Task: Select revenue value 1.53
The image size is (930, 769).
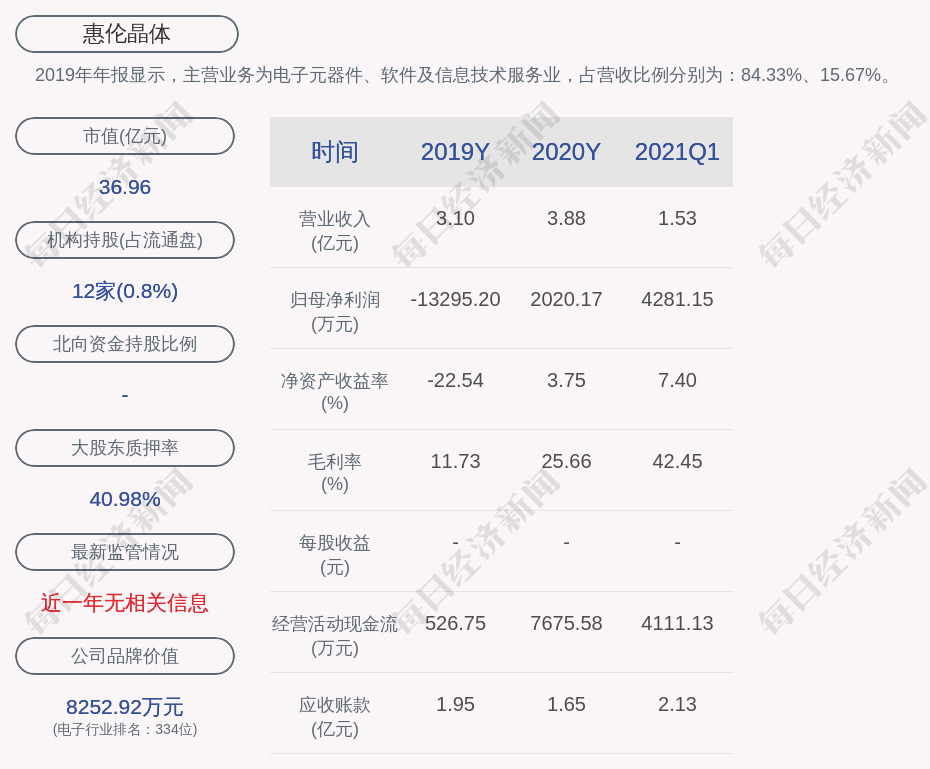Action: 677,218
